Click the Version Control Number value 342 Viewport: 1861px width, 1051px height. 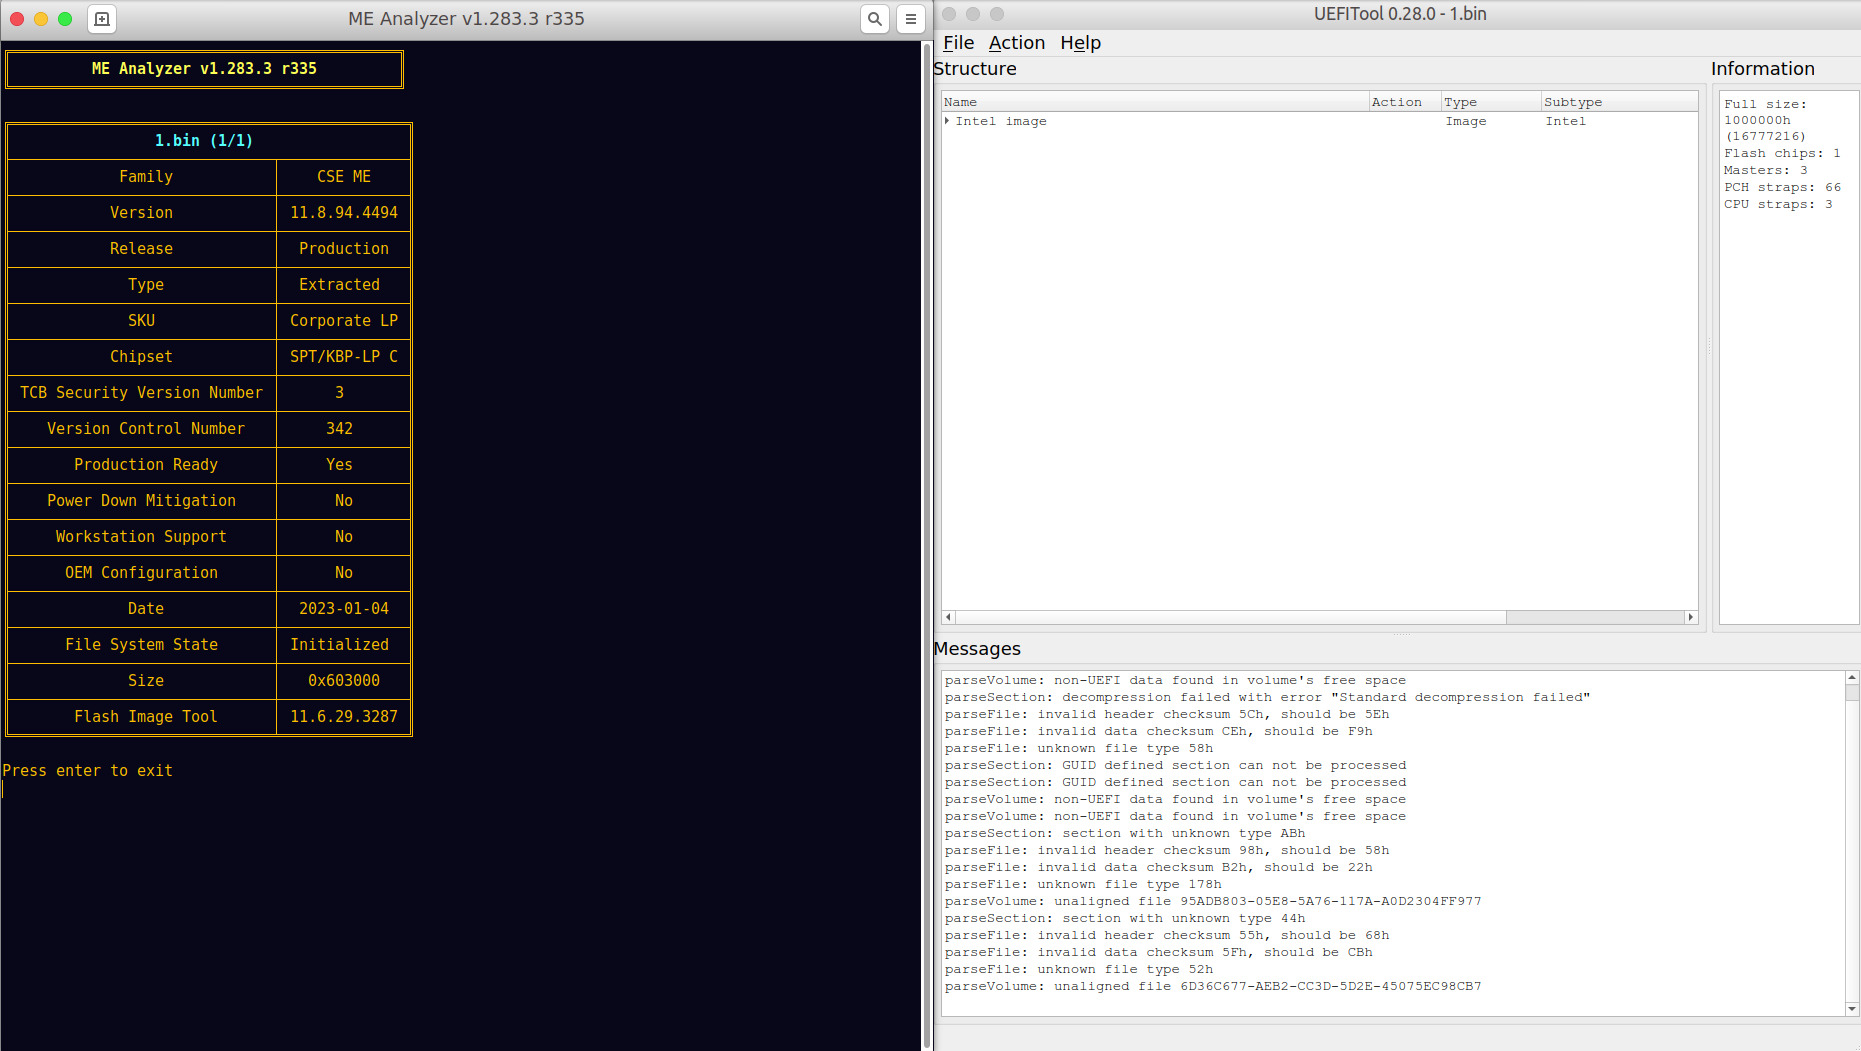[x=340, y=429]
